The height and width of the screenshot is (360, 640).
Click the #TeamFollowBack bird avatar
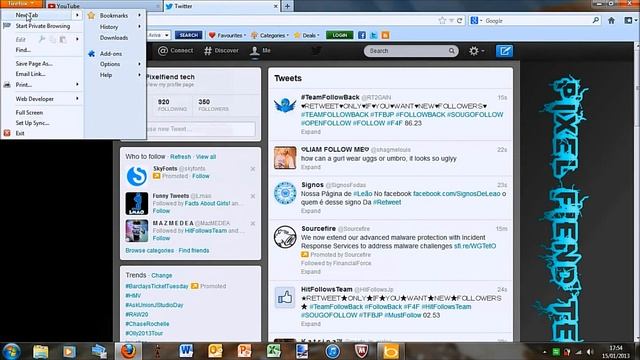point(285,106)
